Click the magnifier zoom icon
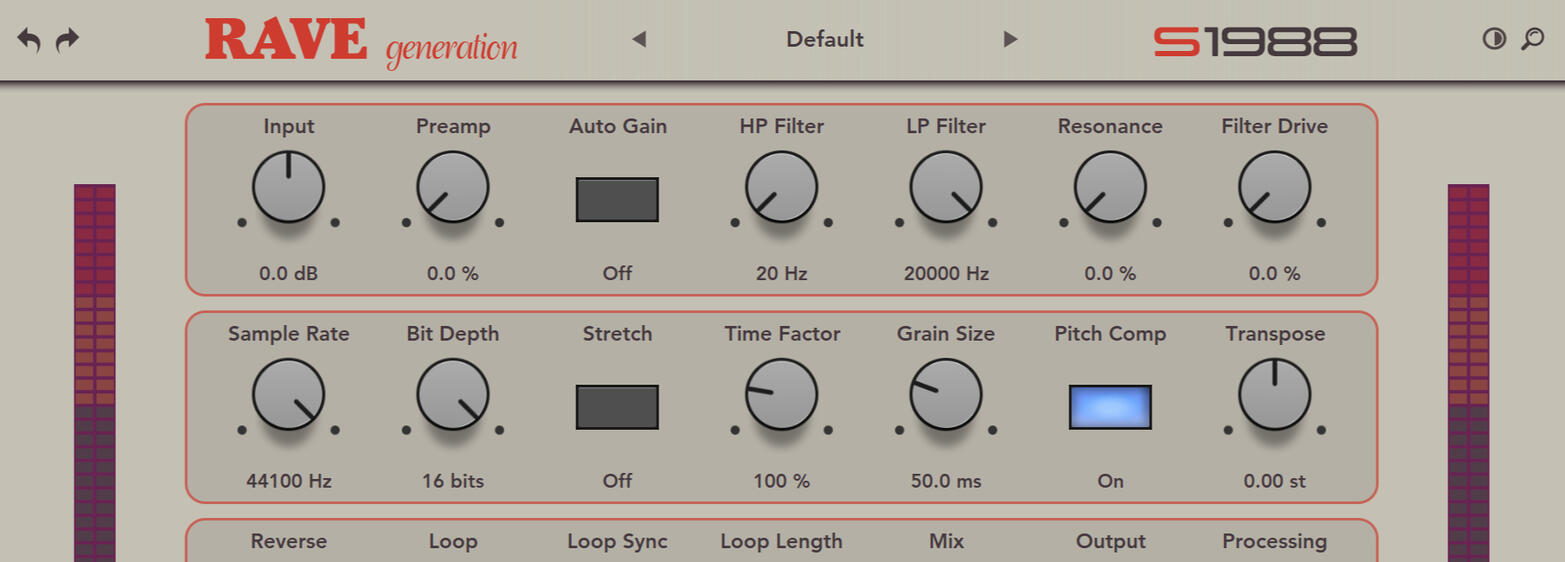Screen dimensions: 1565x562 pyautogui.click(x=1532, y=40)
